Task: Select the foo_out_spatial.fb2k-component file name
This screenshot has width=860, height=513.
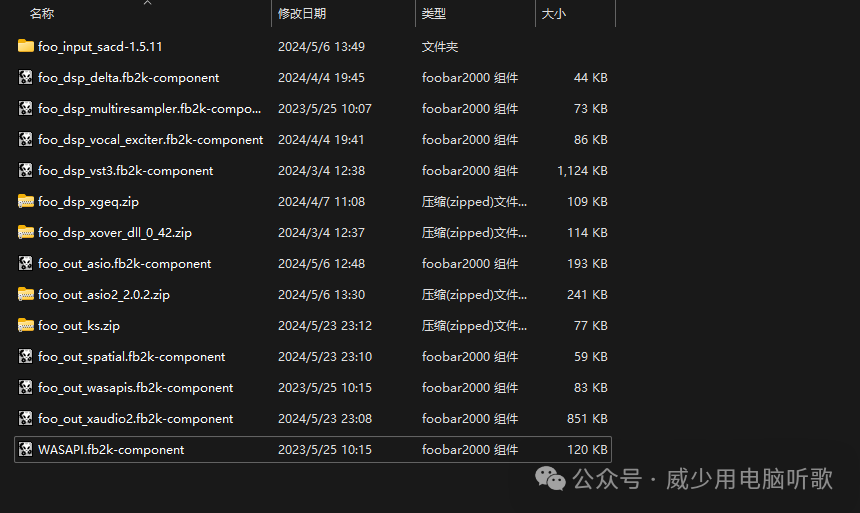Action: [x=131, y=356]
